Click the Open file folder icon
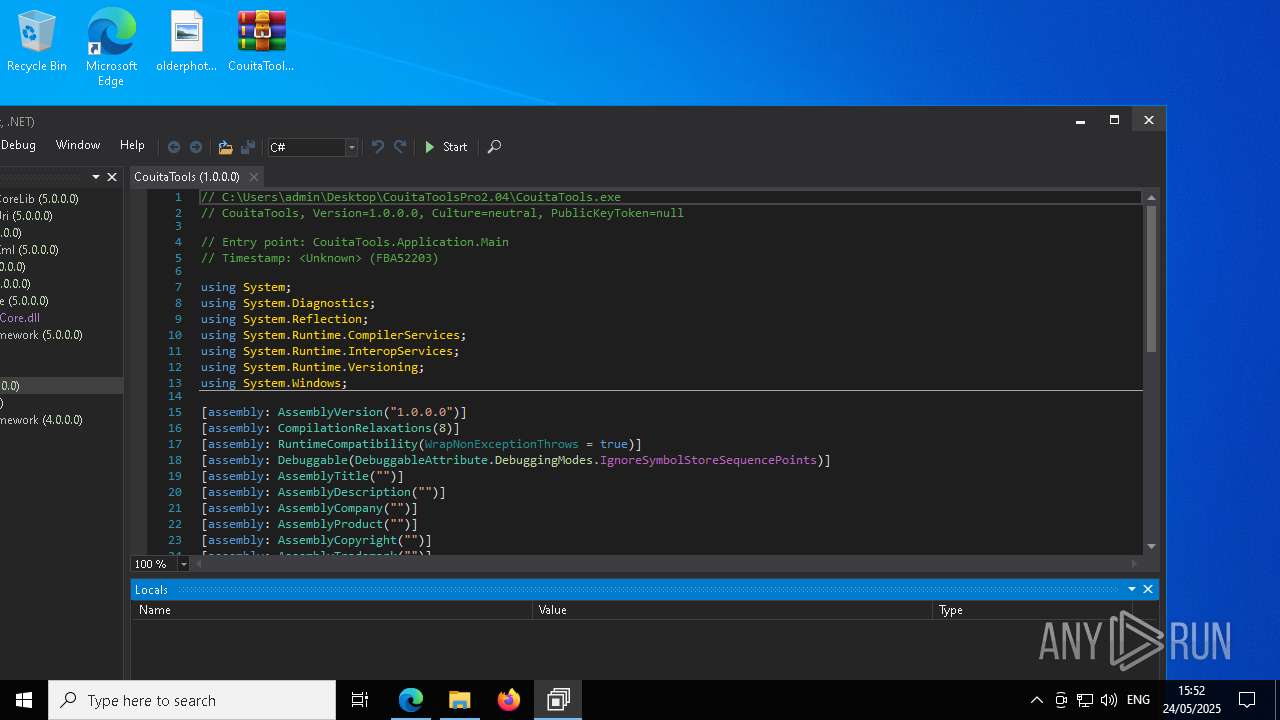The width and height of the screenshot is (1280, 720). point(225,147)
